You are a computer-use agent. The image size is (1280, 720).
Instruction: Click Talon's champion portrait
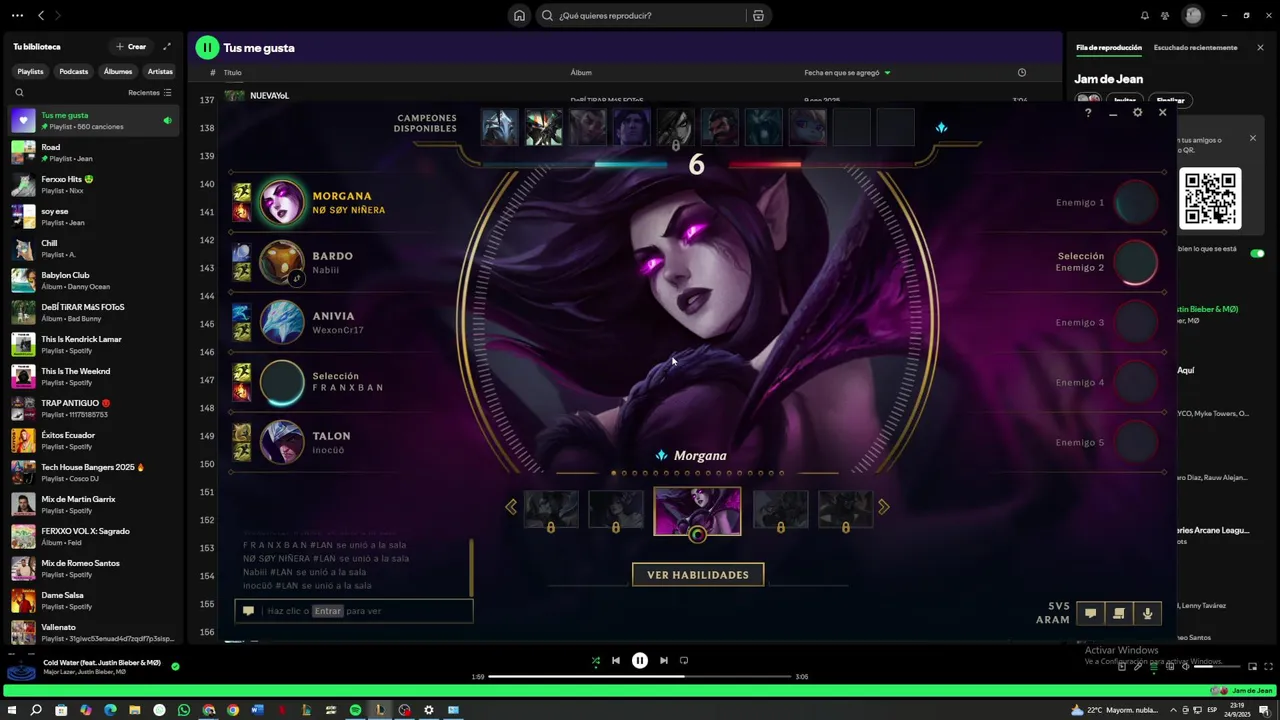[281, 442]
